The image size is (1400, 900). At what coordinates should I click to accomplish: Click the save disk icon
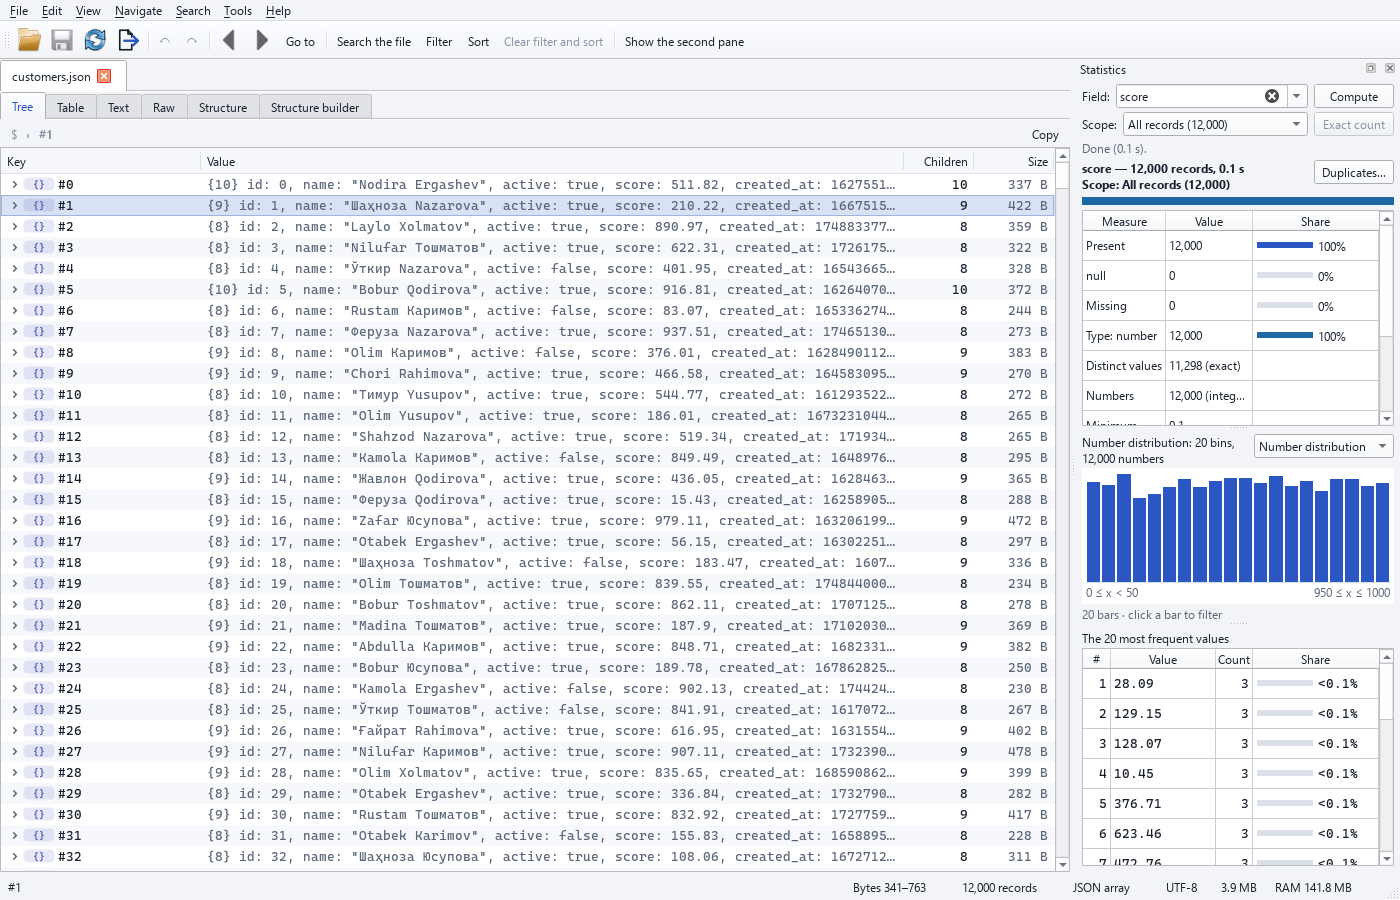coord(62,40)
